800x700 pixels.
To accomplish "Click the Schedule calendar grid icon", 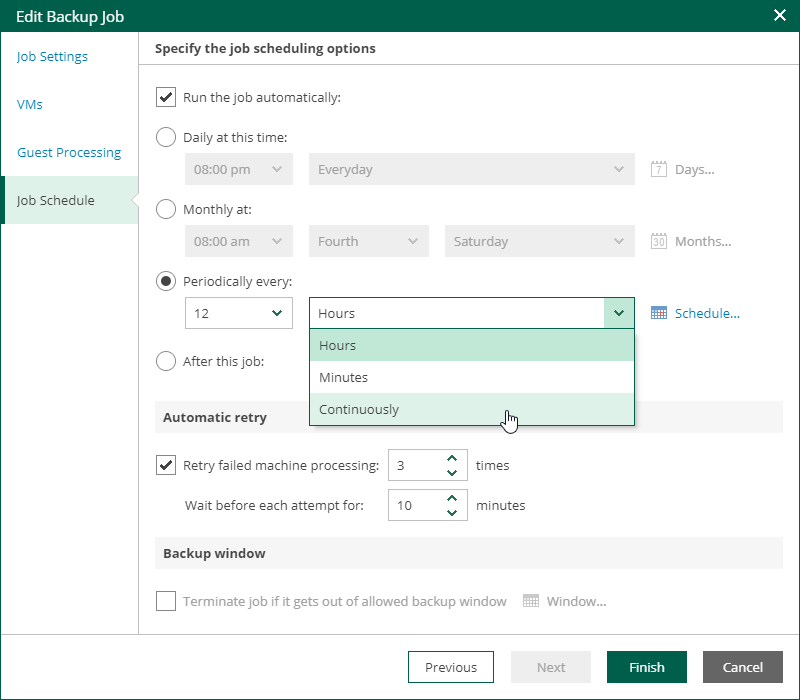I will coord(659,313).
